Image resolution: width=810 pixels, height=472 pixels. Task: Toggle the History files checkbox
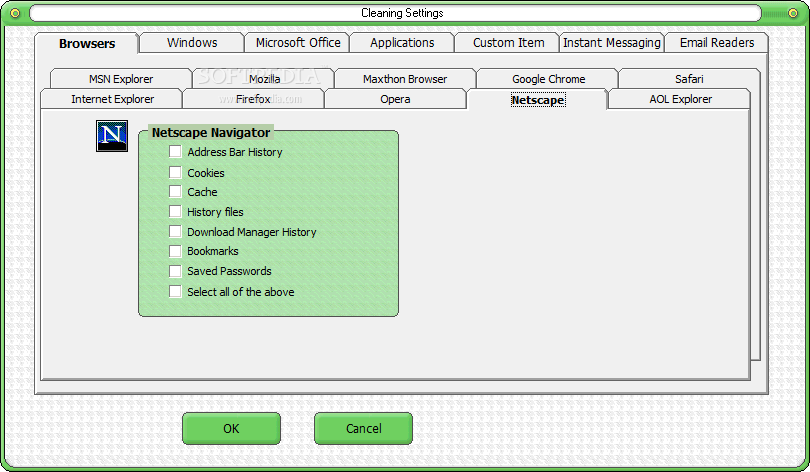175,211
